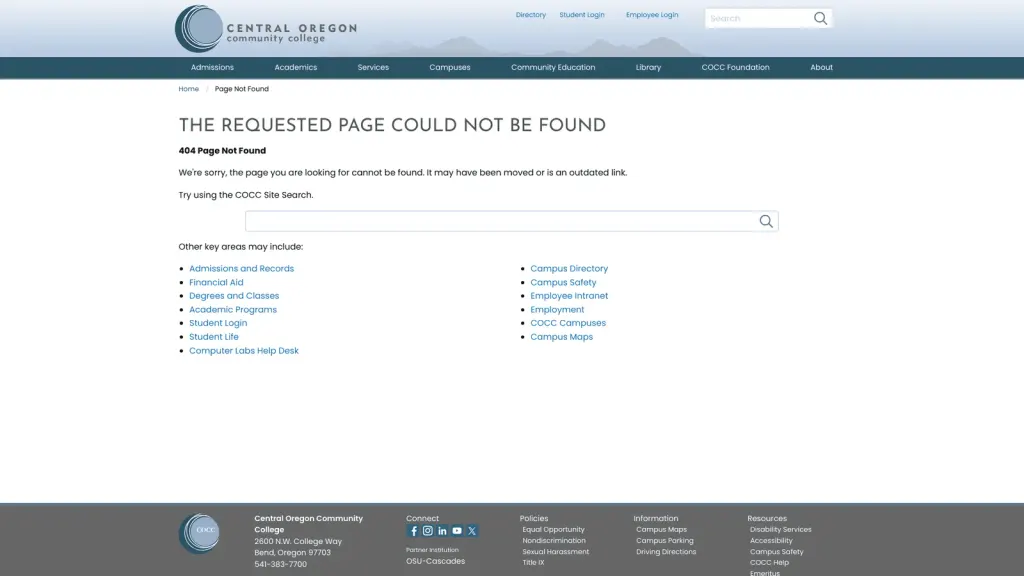Click the Employee Login link
The height and width of the screenshot is (576, 1024).
click(652, 15)
